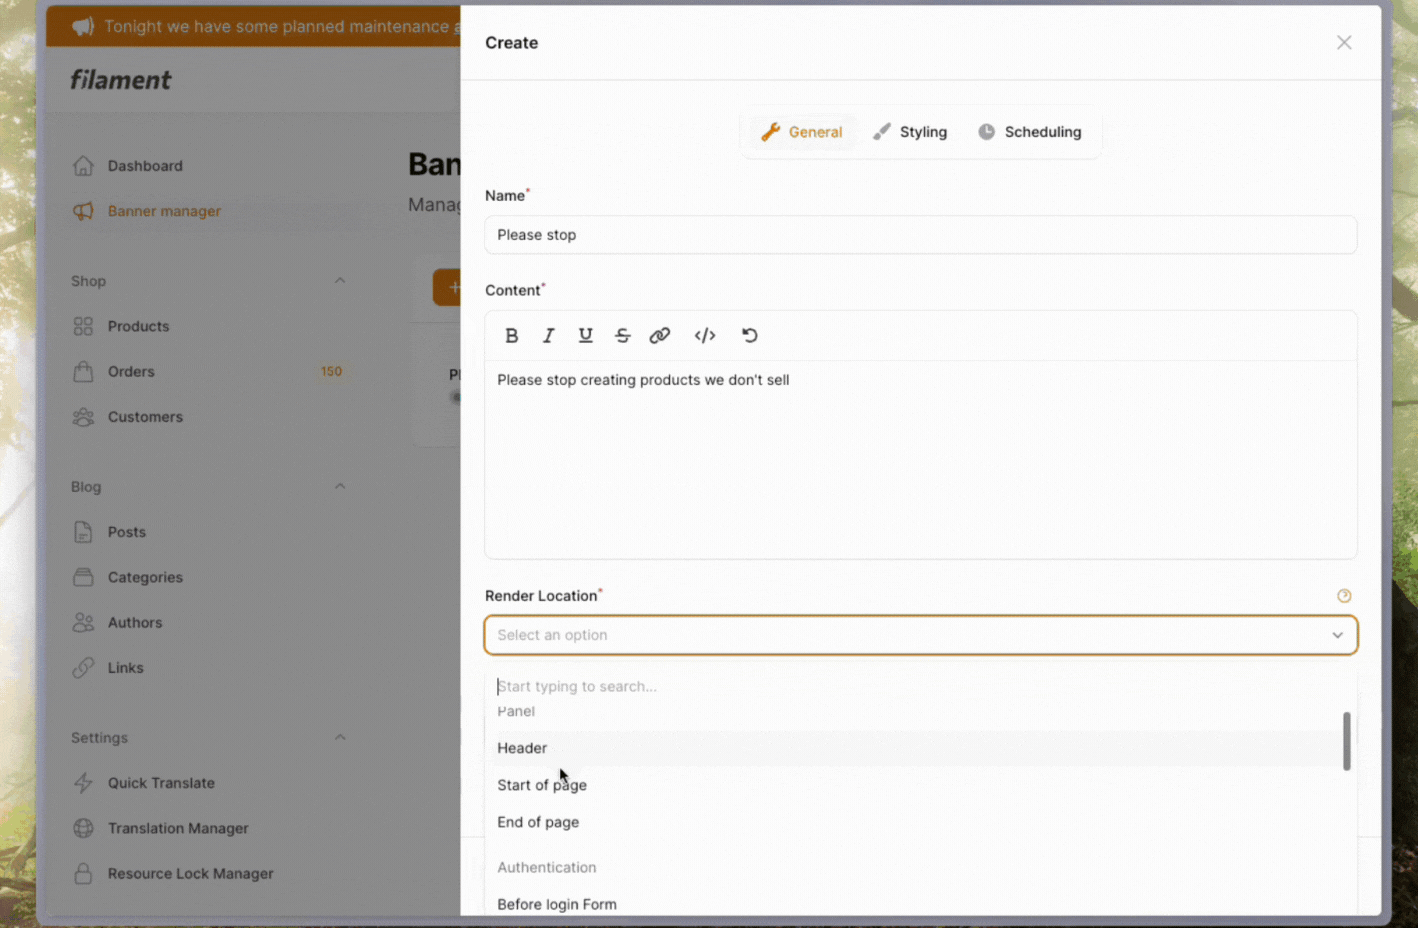This screenshot has width=1418, height=928.
Task: Select the General tab
Action: click(802, 132)
